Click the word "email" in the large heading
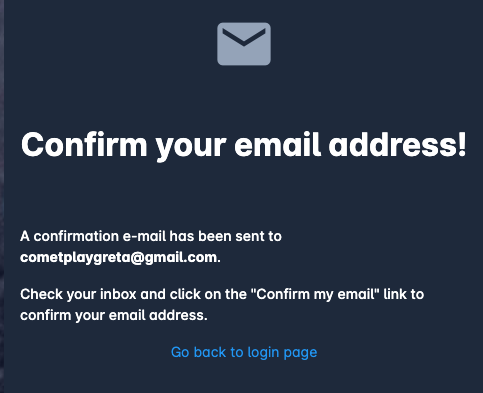Screen dimensions: 483x393 (278, 144)
